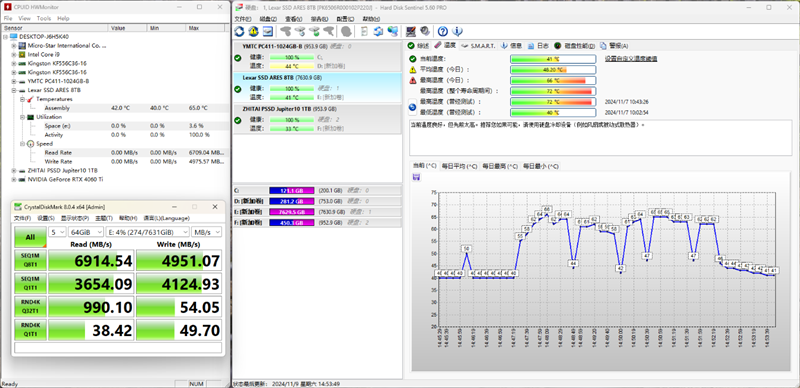Image resolution: width=800 pixels, height=388 pixels.
Task: Click the F: drive usage bar 450.1 GB
Action: [291, 223]
